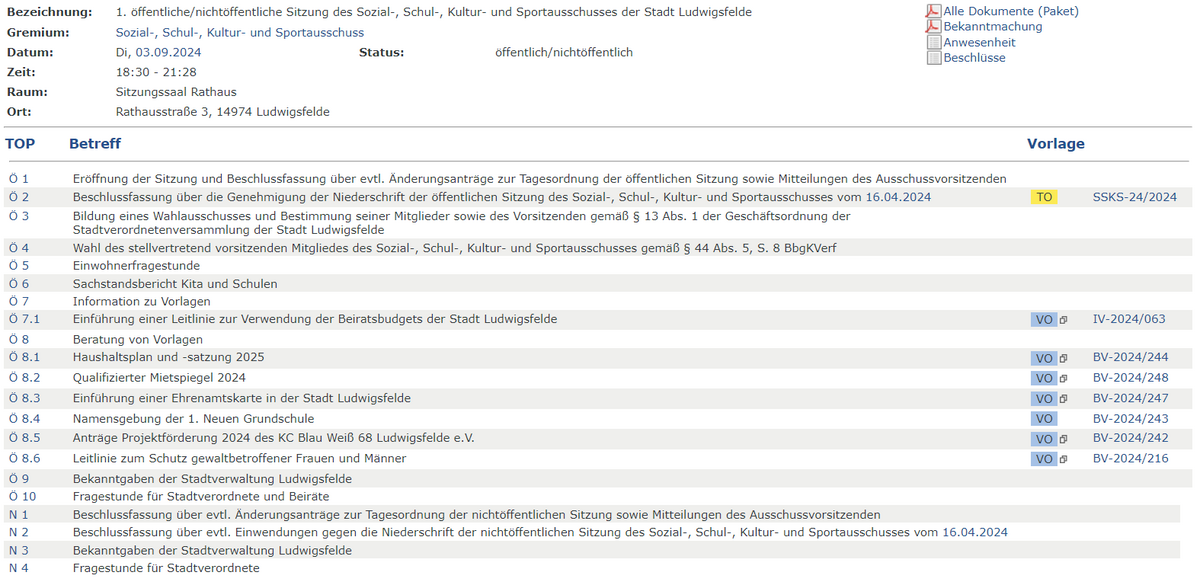Open the Bekanntmachung document link
Viewport: 1200px width, 585px height.
tap(992, 27)
